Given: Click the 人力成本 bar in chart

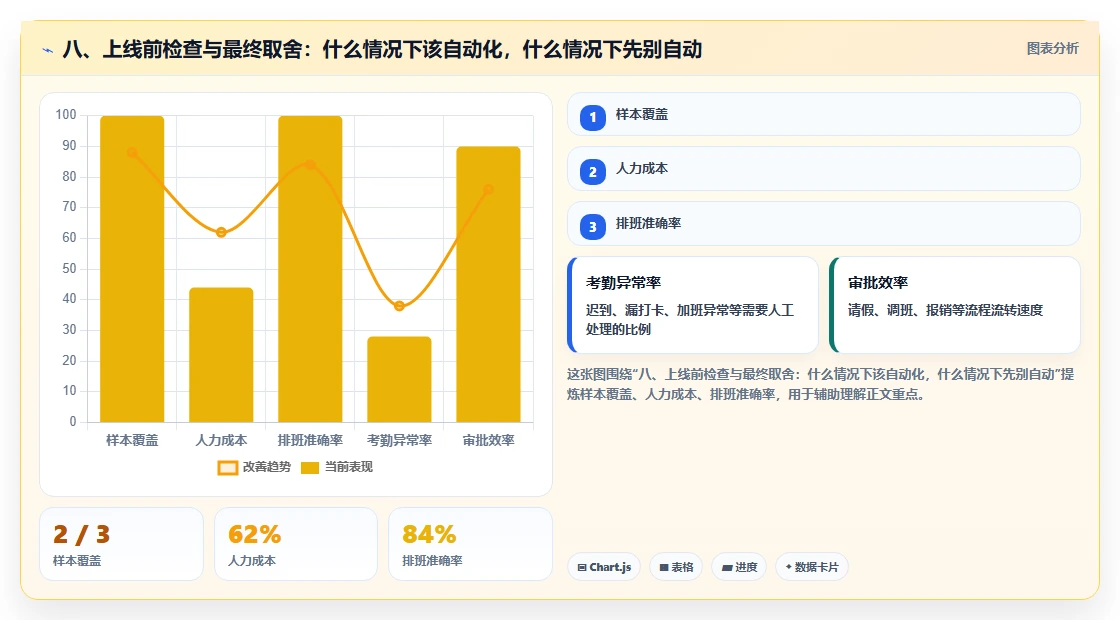Looking at the screenshot, I should pyautogui.click(x=221, y=355).
